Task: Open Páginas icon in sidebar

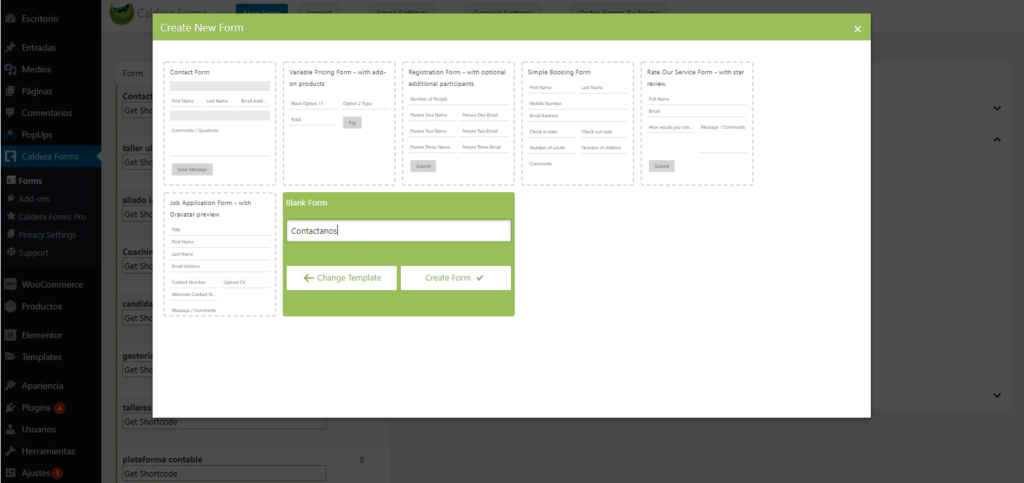Action: point(10,91)
